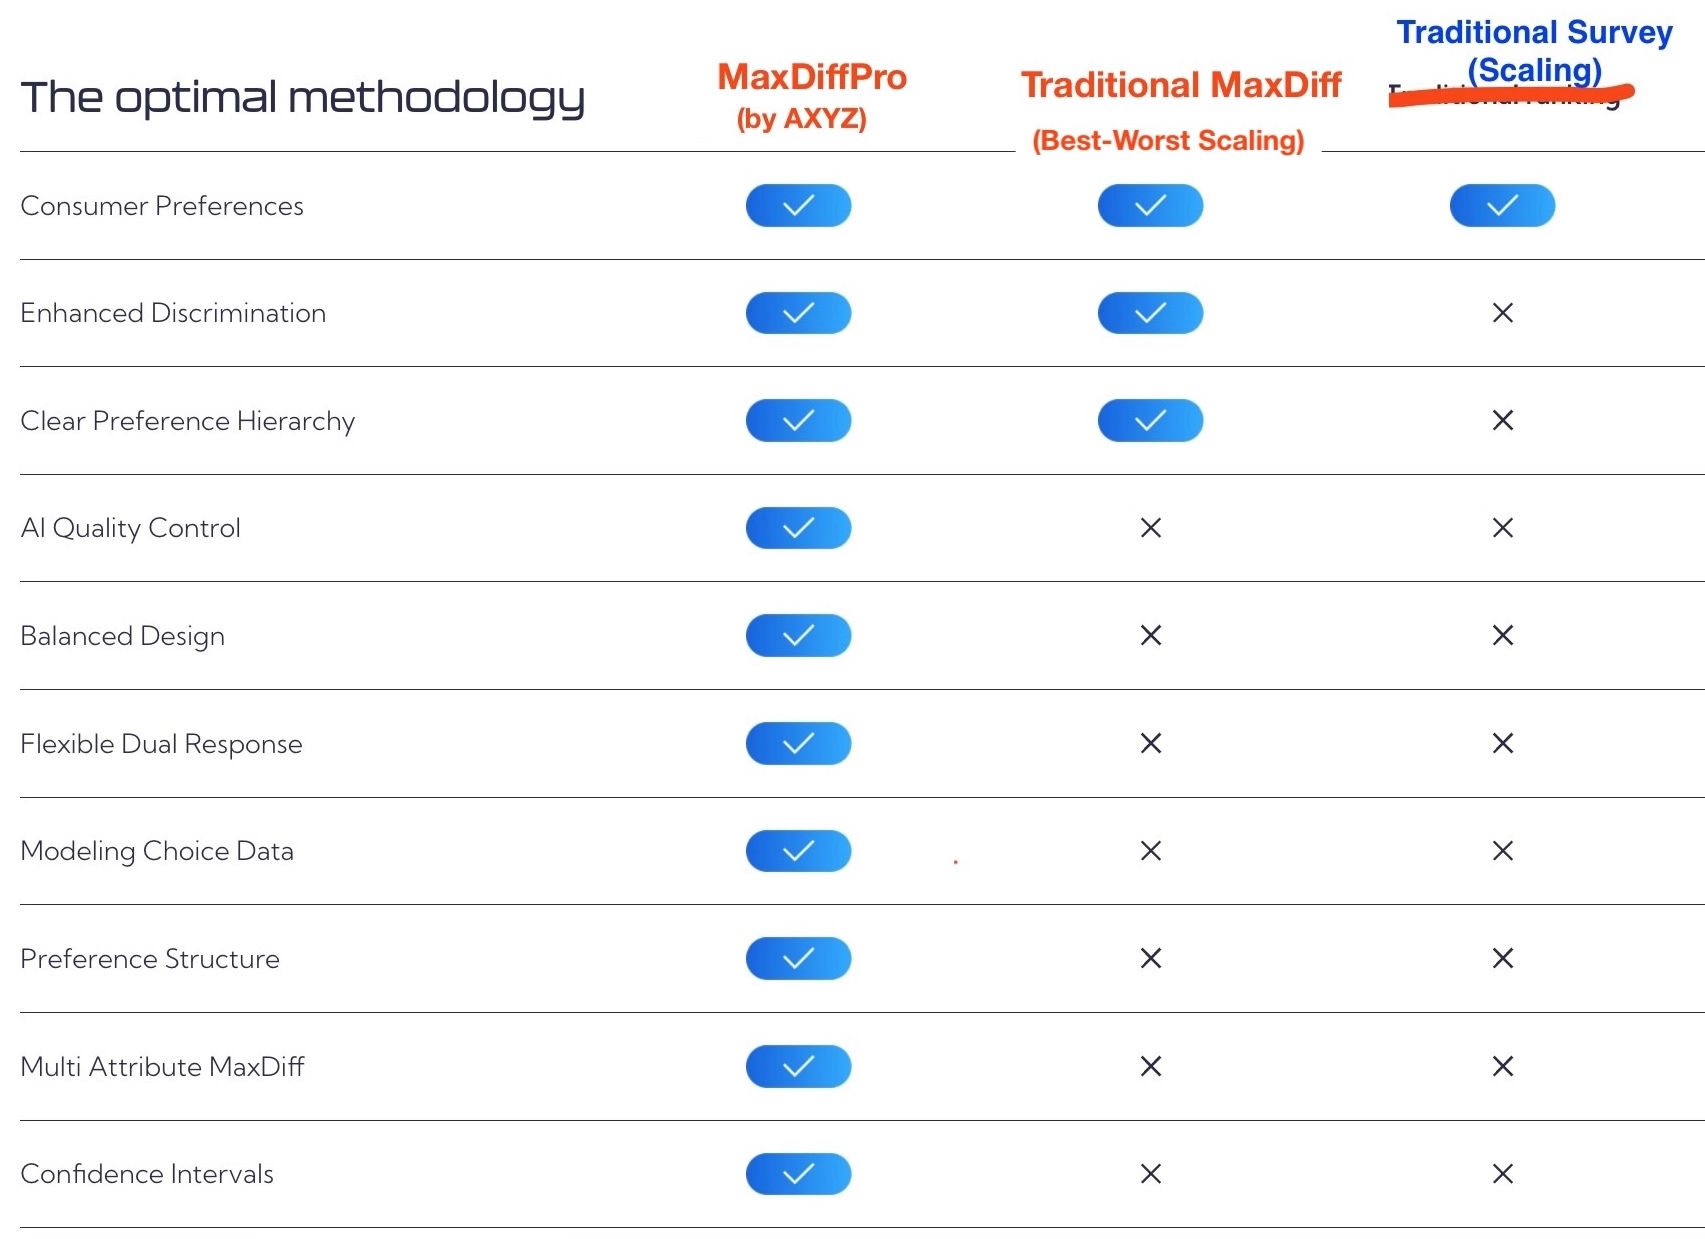Click the X for Traditional Survey Flexible Dual Response
Screen dimensions: 1705x1239
tap(1502, 743)
